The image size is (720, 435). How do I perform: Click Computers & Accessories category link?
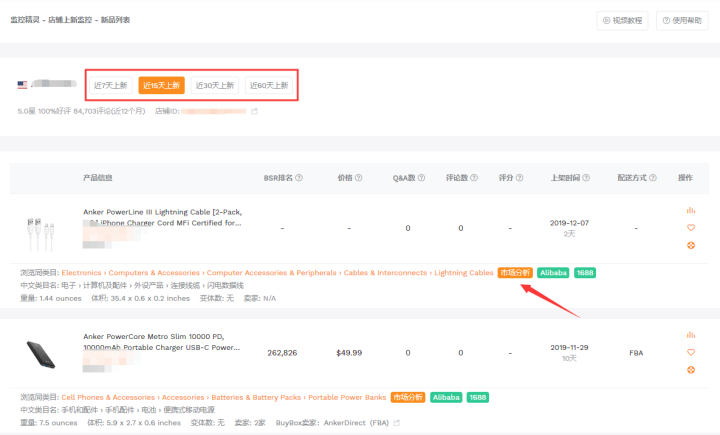point(154,273)
